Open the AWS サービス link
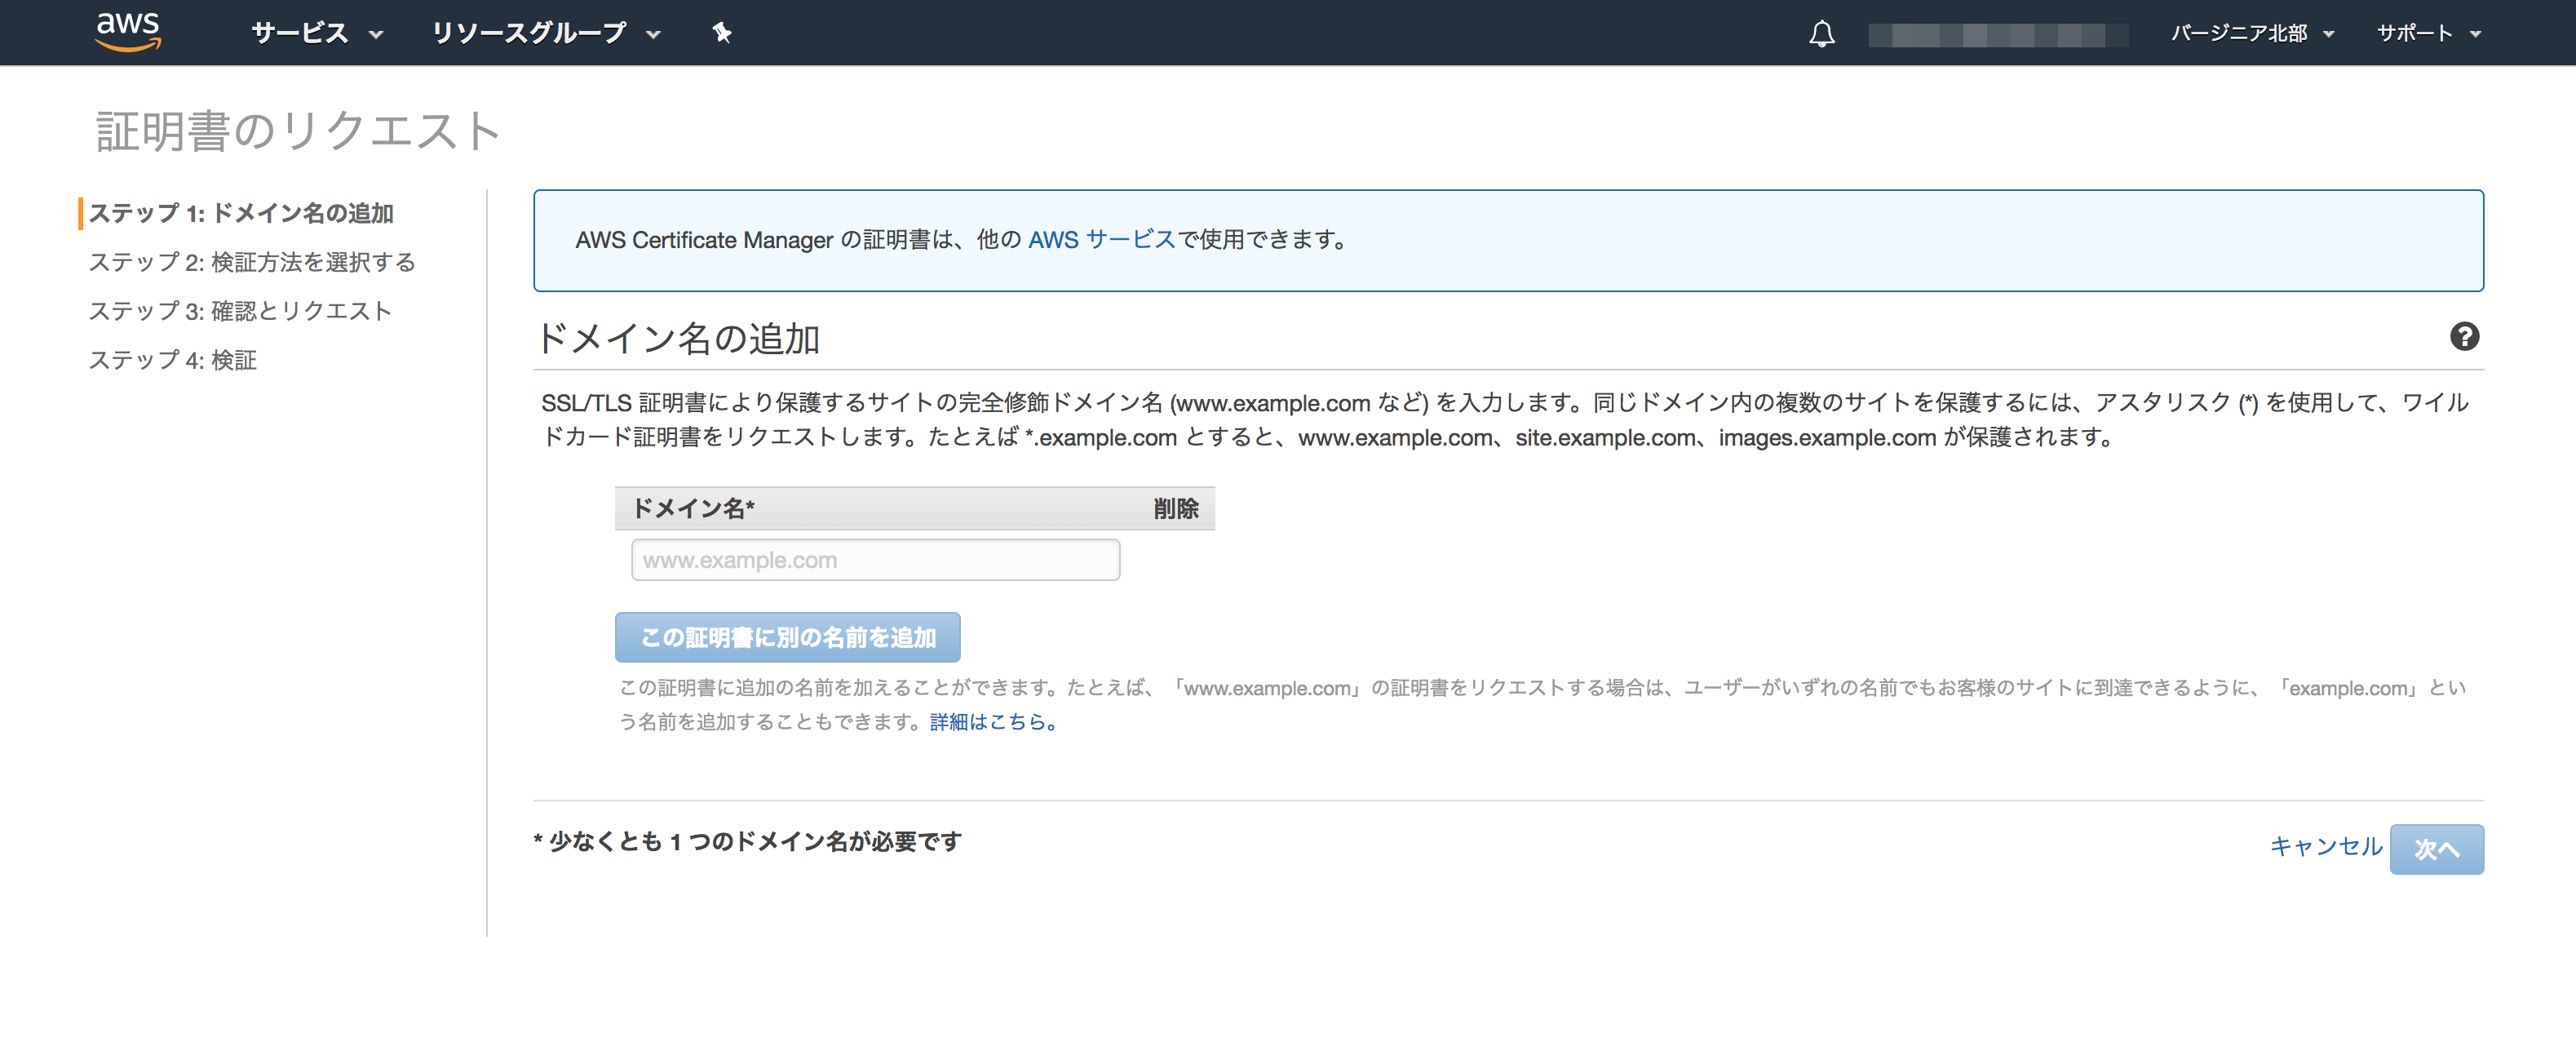Image resolution: width=2576 pixels, height=1038 pixels. tap(1101, 240)
